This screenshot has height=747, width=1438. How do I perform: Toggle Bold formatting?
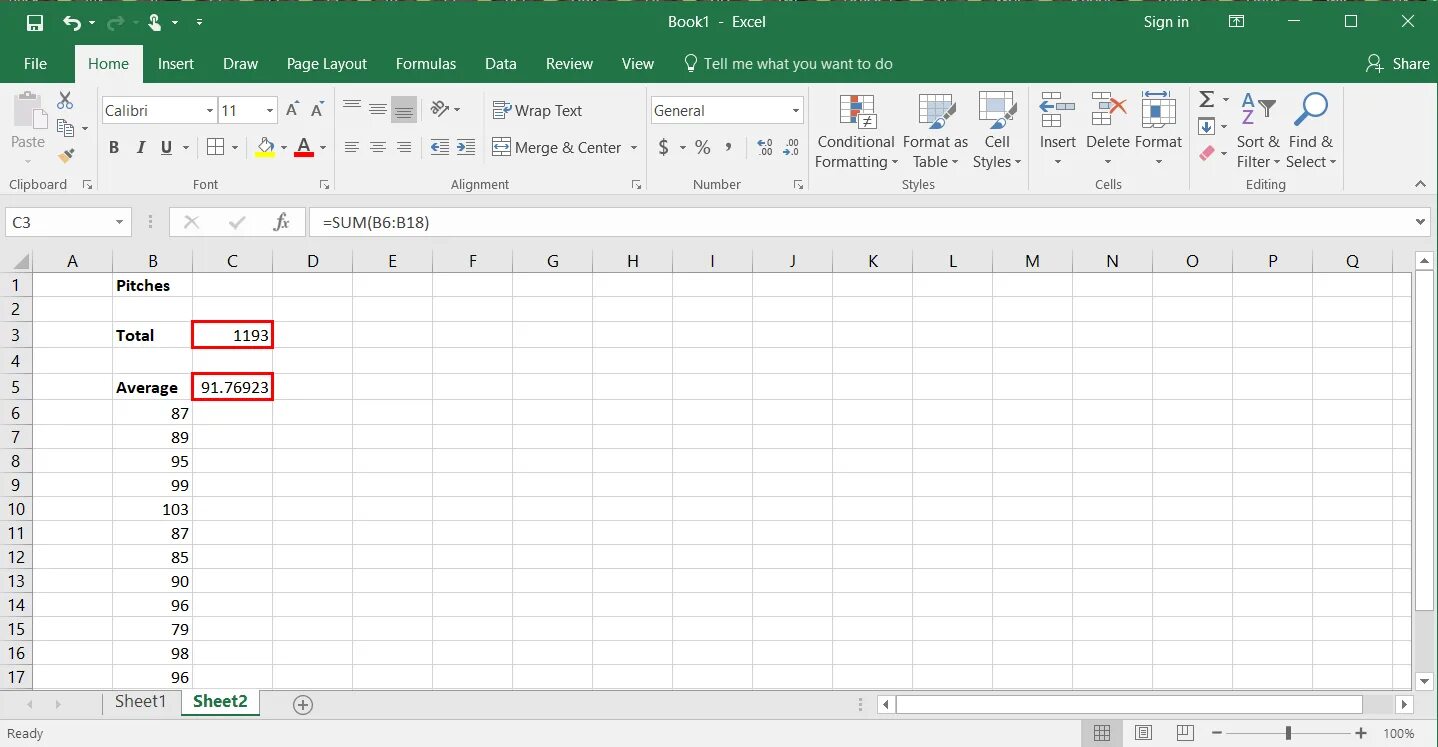[x=114, y=147]
